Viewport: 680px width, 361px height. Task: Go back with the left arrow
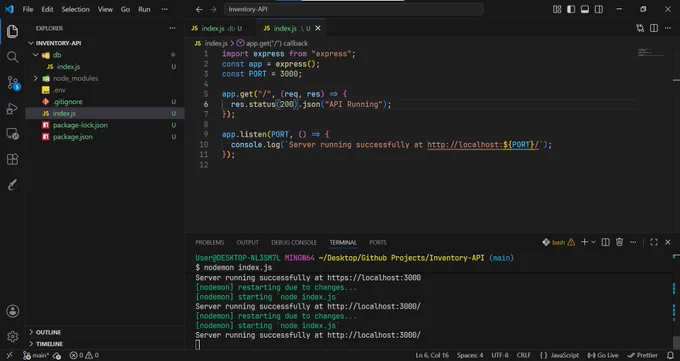pos(199,9)
